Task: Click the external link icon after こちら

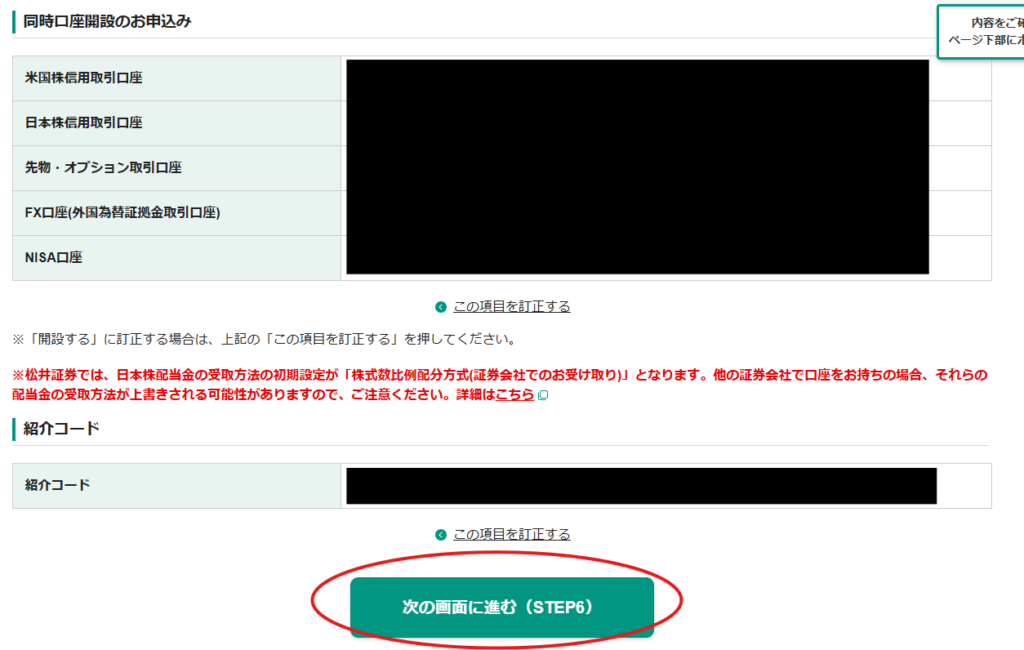Action: [x=543, y=396]
